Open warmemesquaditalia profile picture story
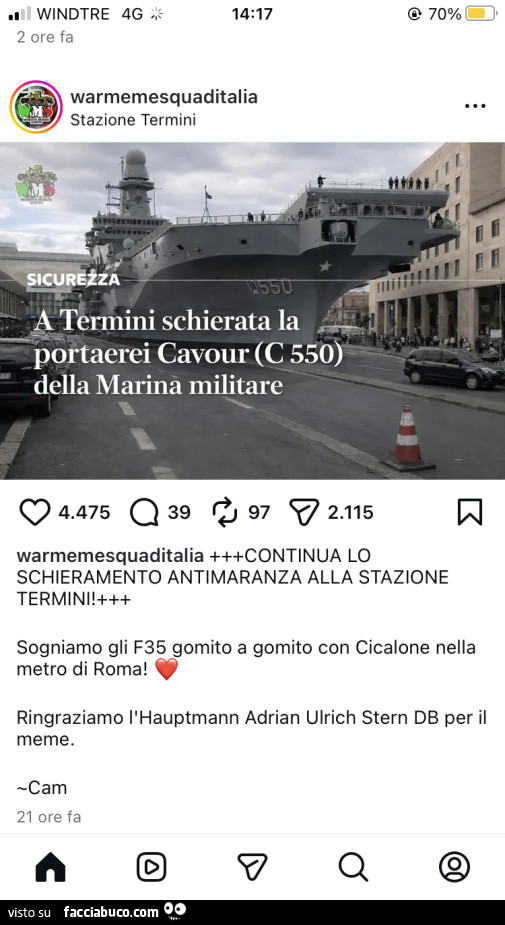The image size is (505, 925). 36,107
